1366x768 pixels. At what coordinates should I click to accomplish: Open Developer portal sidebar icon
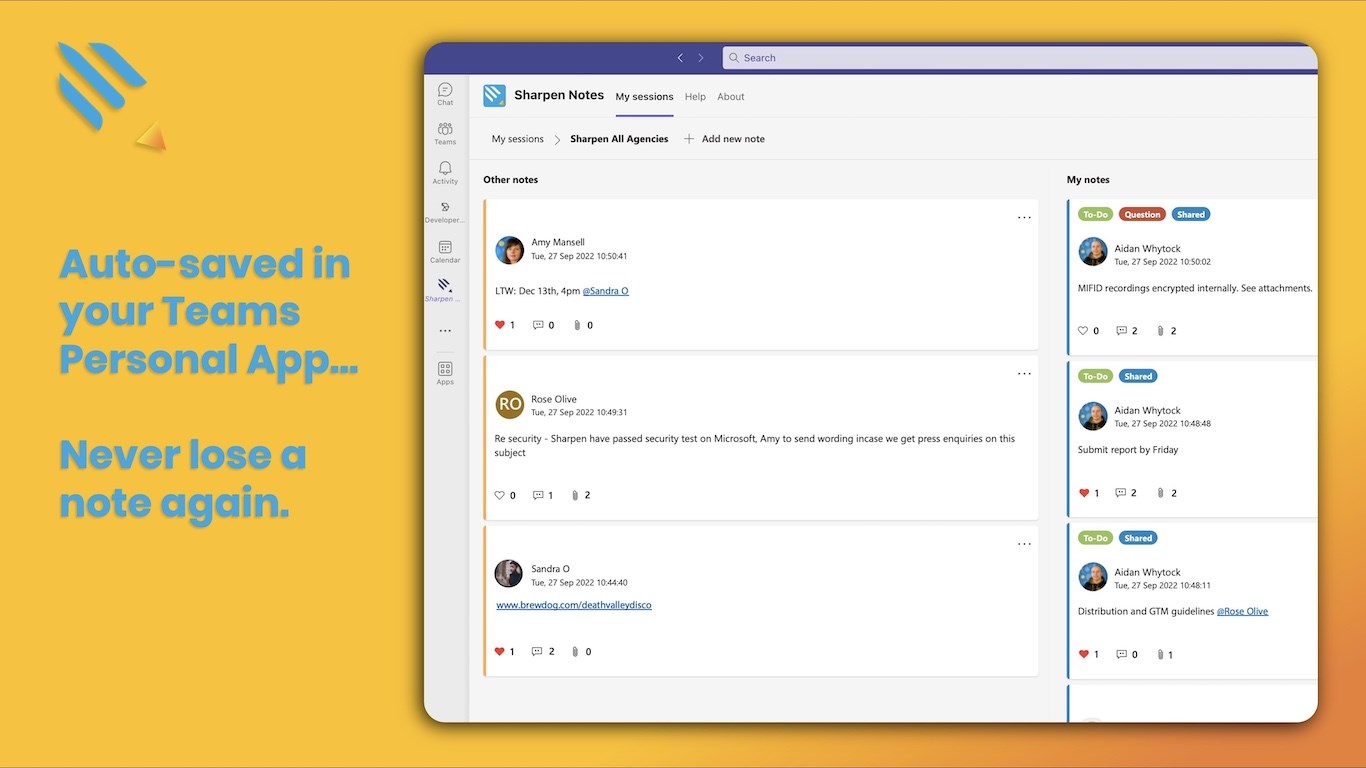tap(445, 212)
